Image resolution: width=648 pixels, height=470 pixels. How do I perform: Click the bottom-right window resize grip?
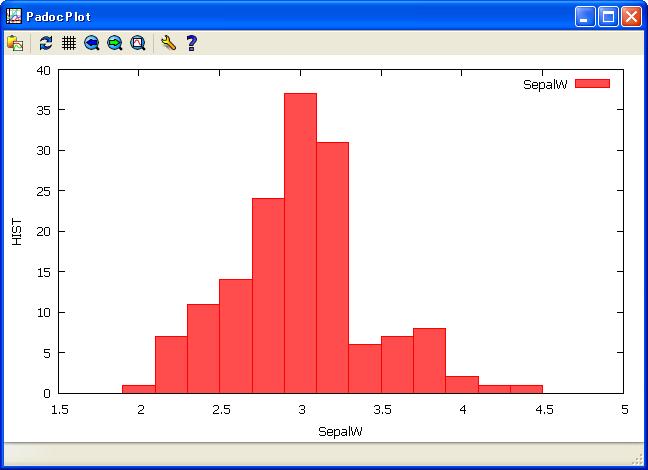(x=638, y=460)
